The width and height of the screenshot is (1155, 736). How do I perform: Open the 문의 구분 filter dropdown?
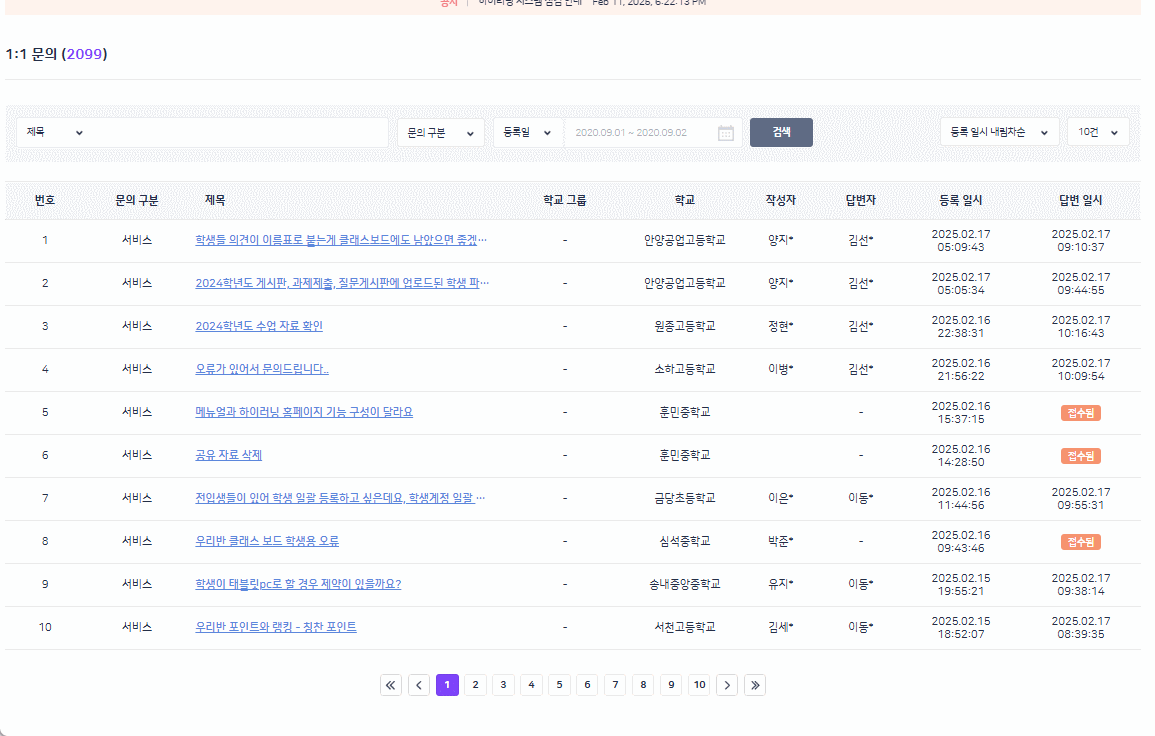coord(440,133)
